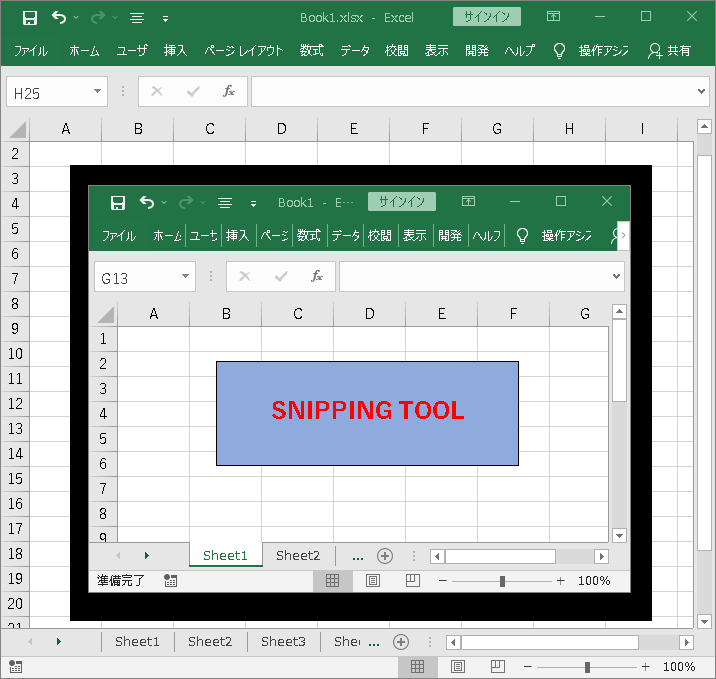This screenshot has height=679, width=716.
Task: Click the outer horizontal scrollbar left arrow
Action: [453, 642]
